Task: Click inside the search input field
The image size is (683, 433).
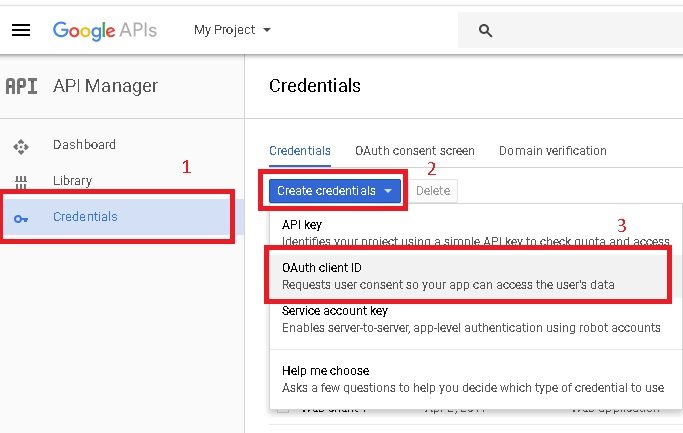Action: [580, 31]
